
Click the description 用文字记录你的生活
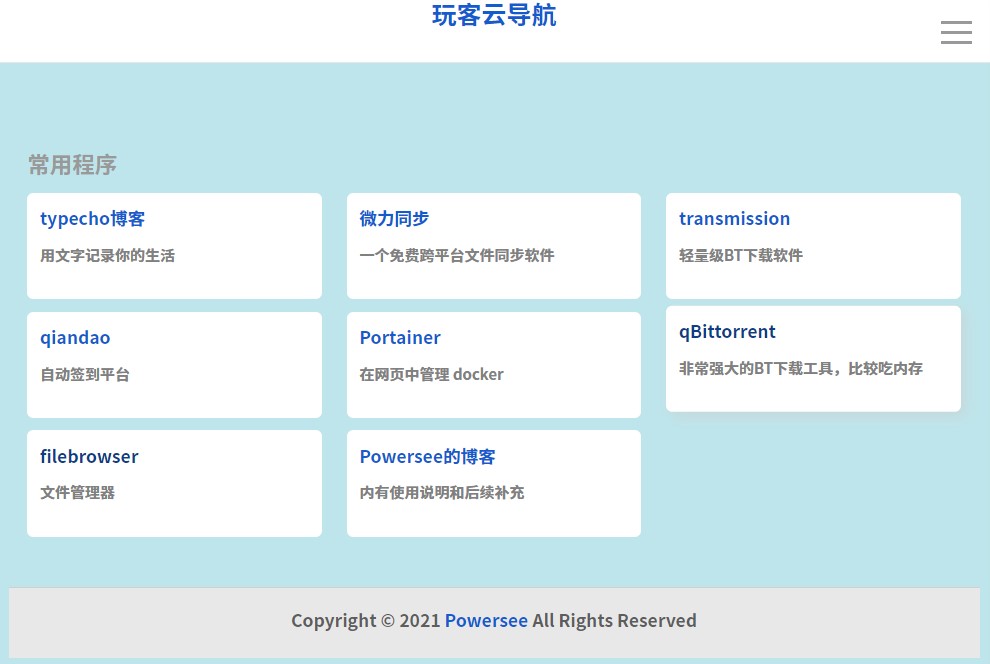(108, 256)
